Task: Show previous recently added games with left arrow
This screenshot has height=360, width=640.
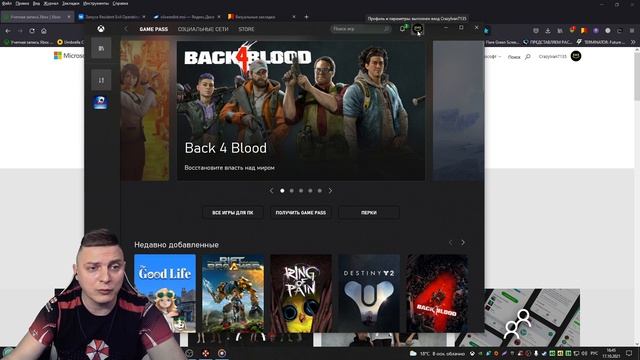Action: (x=451, y=242)
